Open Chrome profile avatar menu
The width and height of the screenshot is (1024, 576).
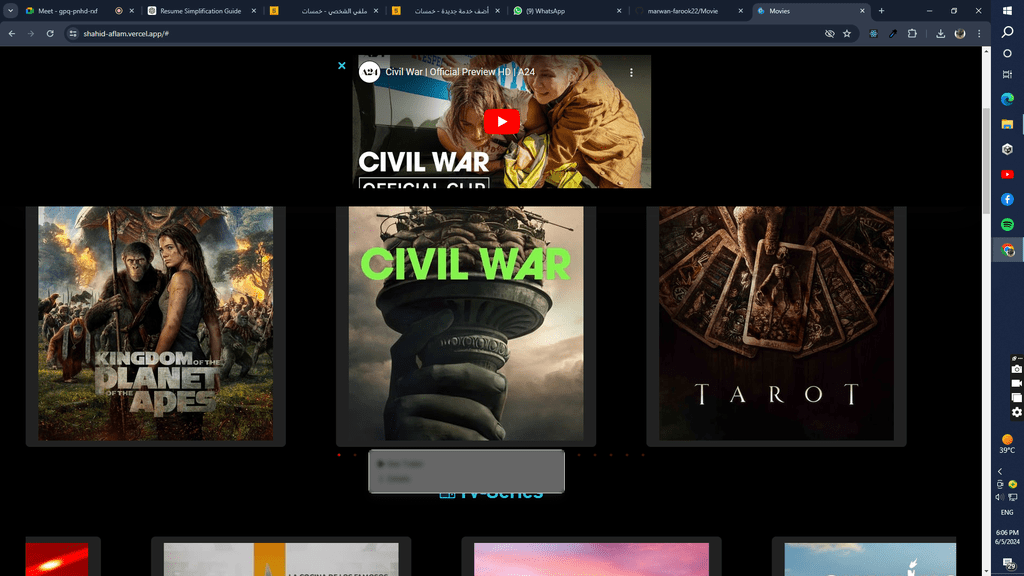click(960, 33)
